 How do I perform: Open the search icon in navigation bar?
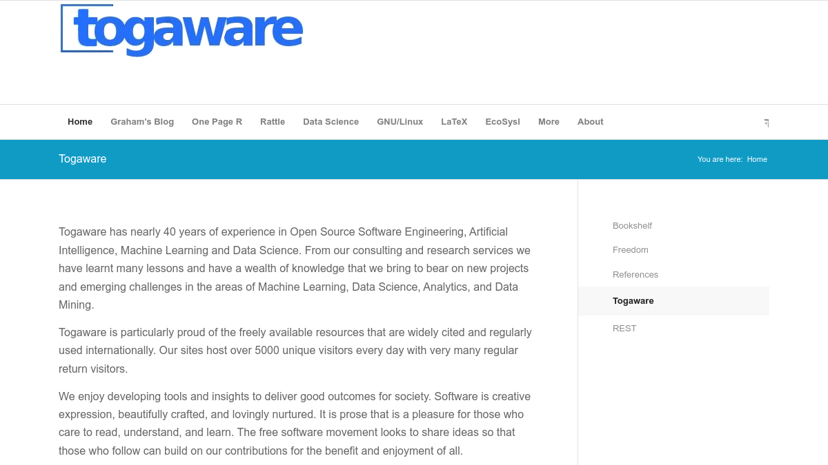[x=766, y=122]
